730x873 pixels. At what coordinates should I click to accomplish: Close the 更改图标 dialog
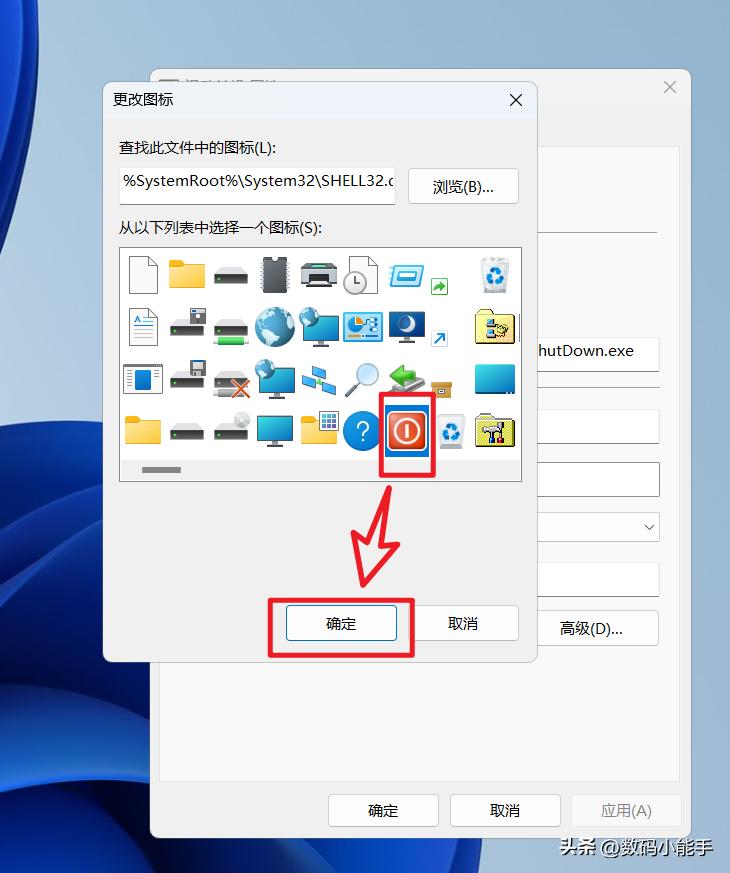coord(516,100)
